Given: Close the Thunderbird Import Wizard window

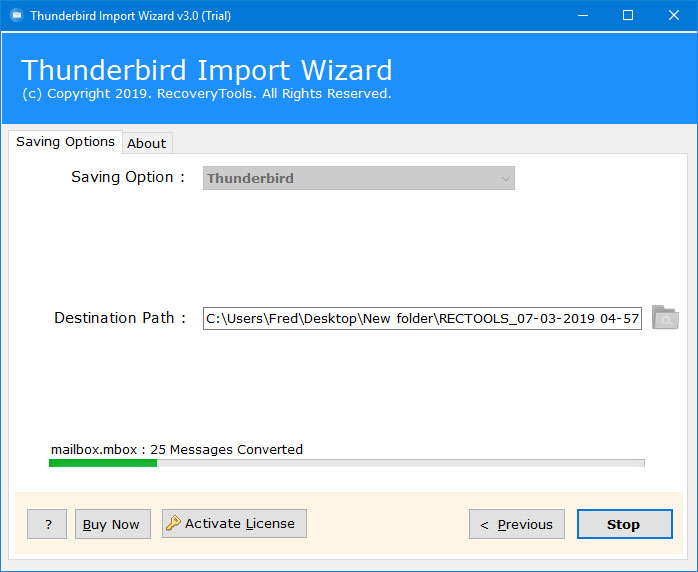Looking at the screenshot, I should [x=674, y=16].
